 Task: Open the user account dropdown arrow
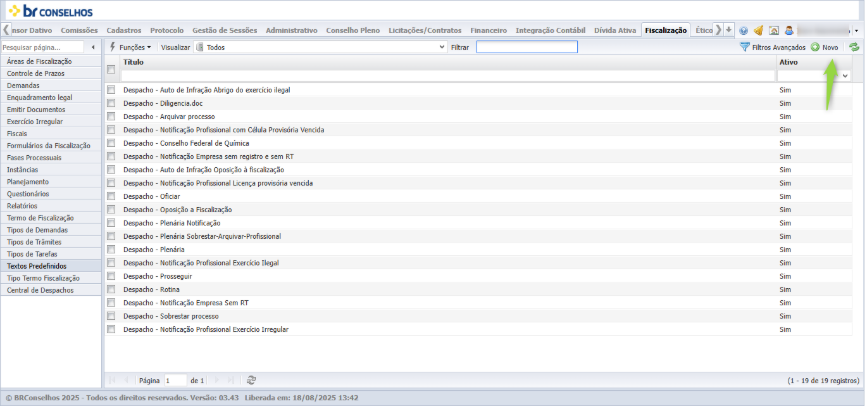[x=856, y=31]
